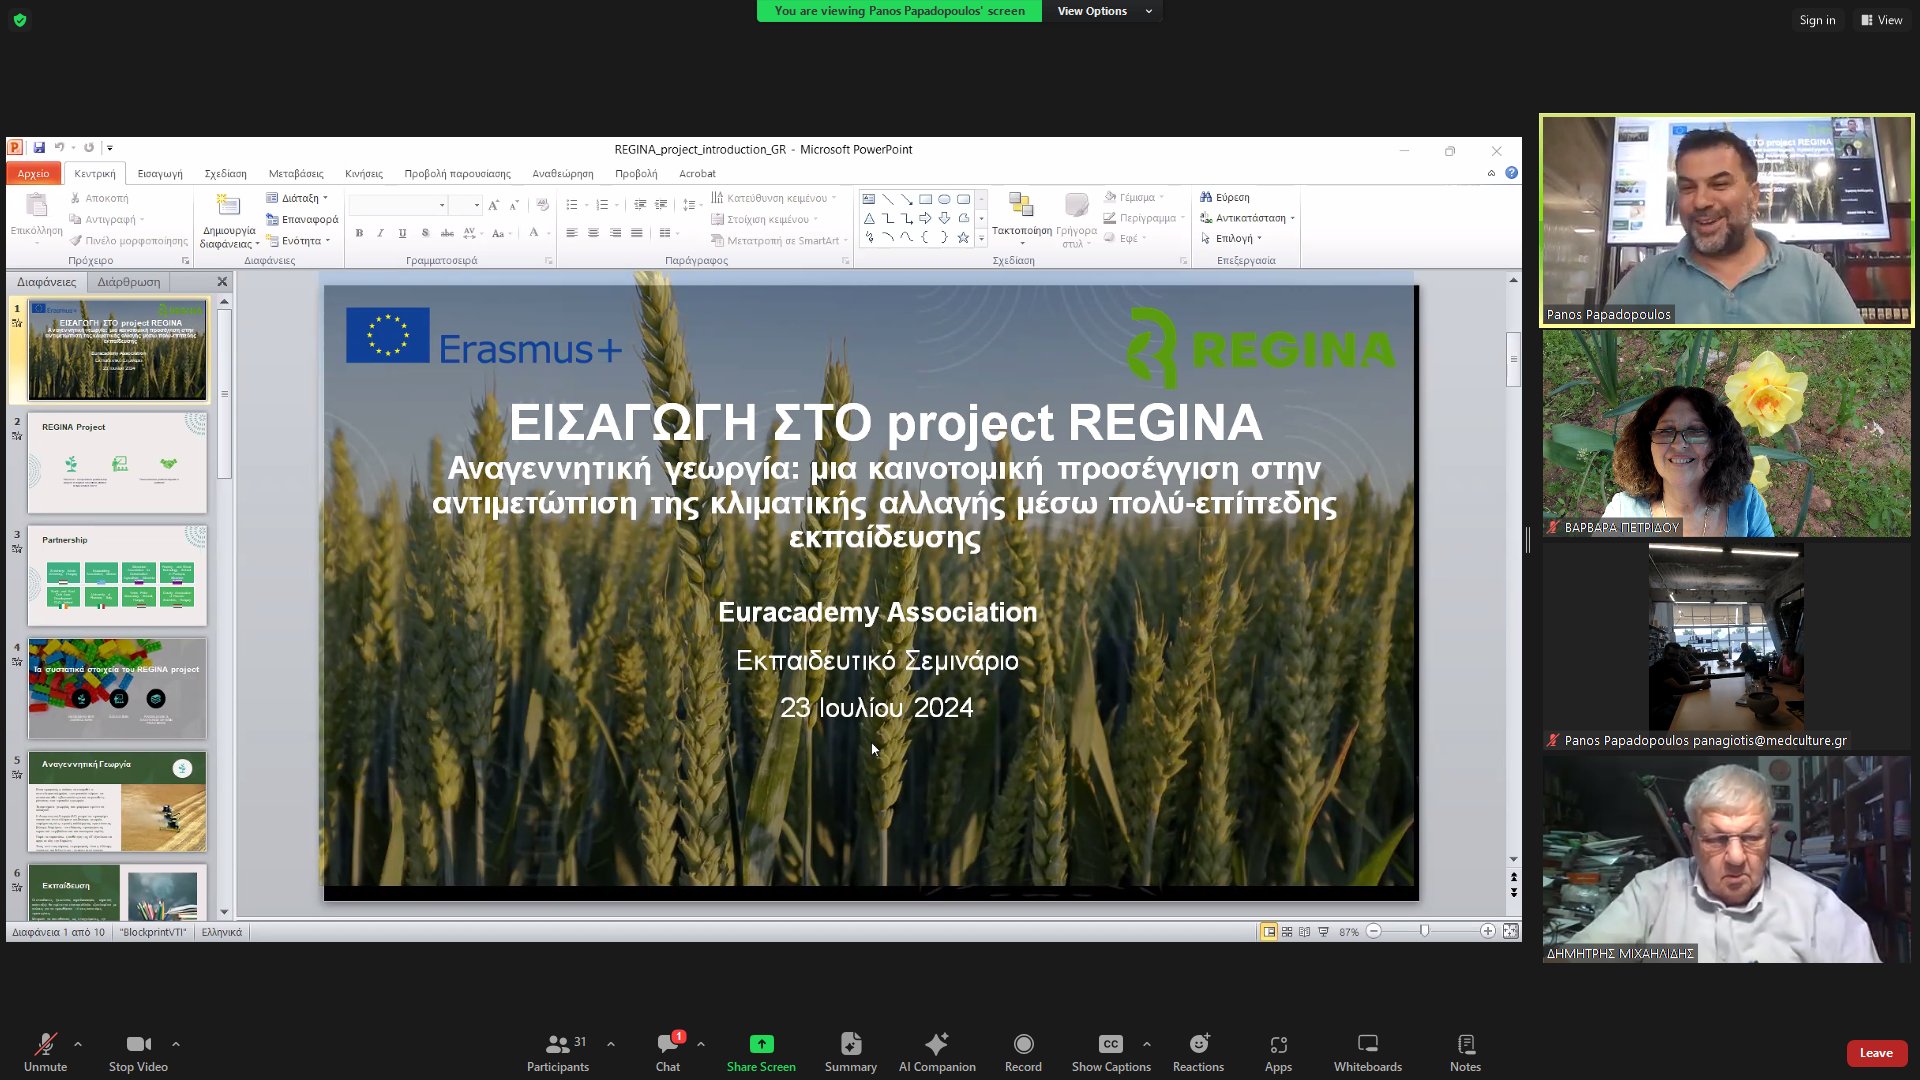Select the oval shape in shapes gallery

pos(944,199)
